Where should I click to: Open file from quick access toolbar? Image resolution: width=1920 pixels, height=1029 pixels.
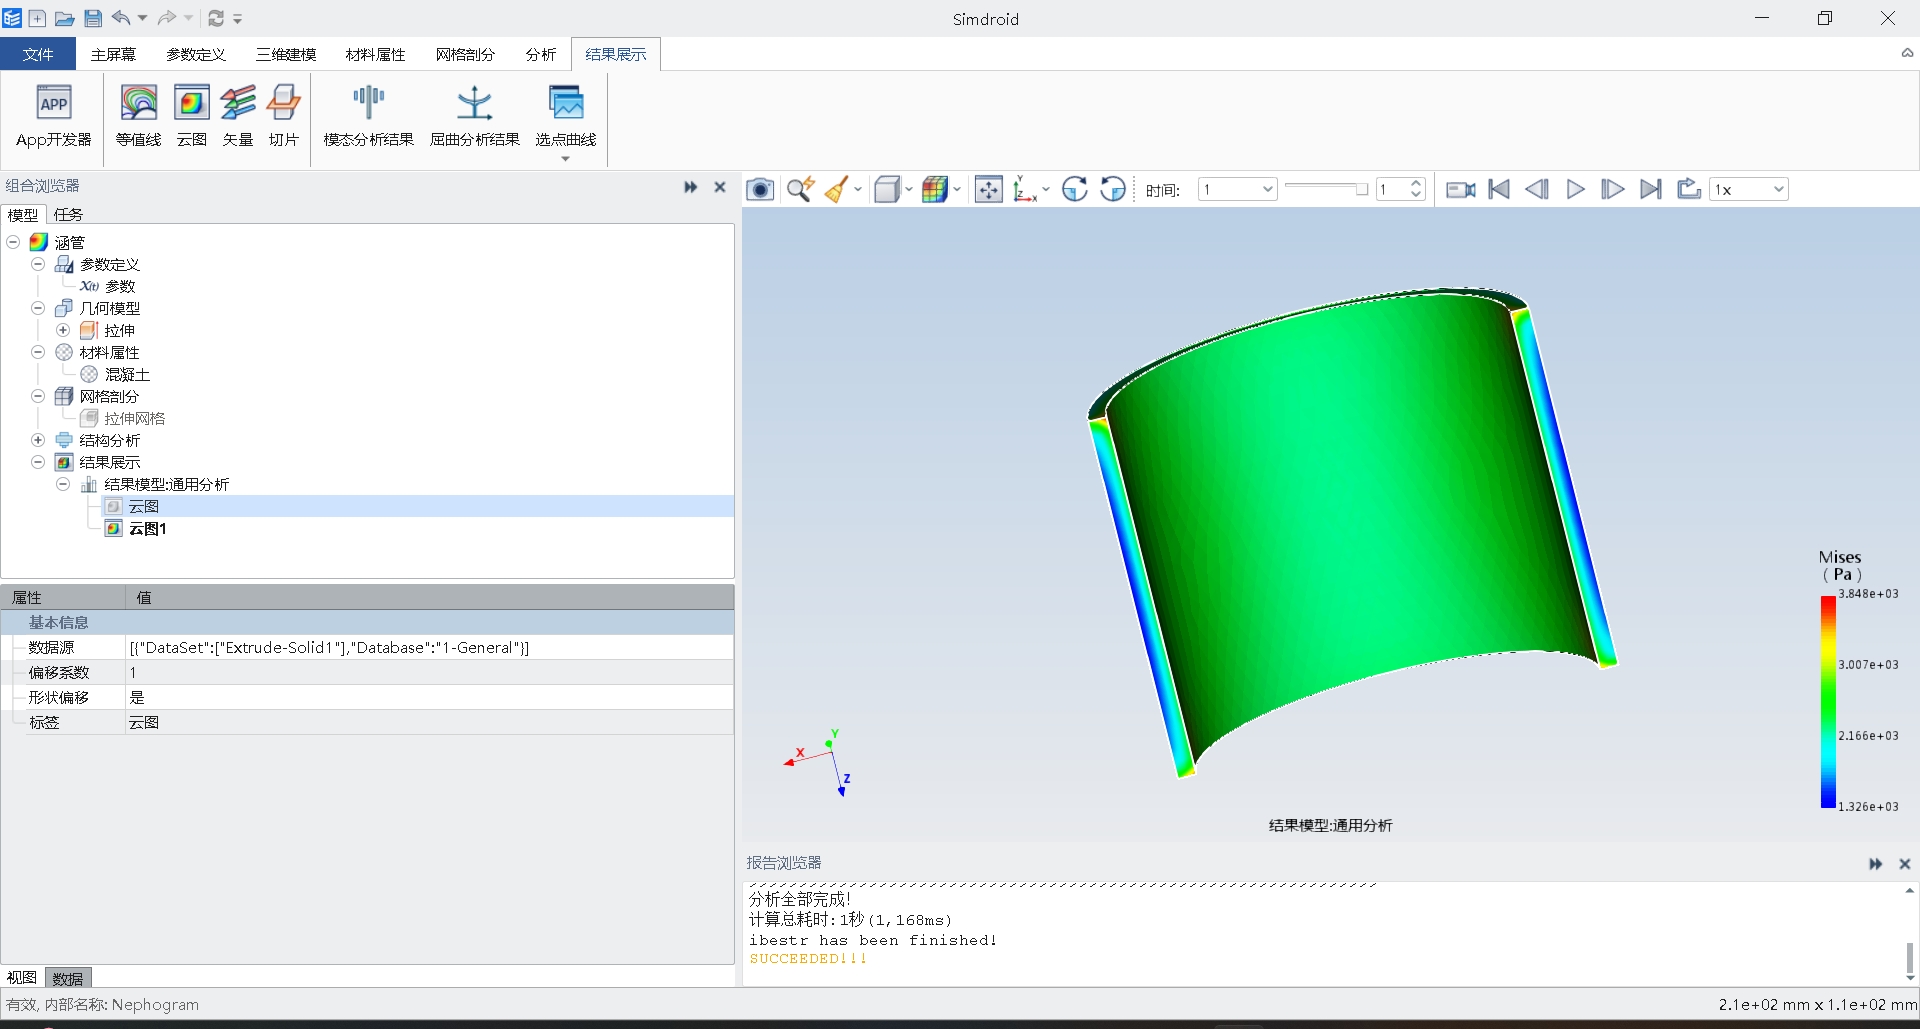click(x=64, y=18)
